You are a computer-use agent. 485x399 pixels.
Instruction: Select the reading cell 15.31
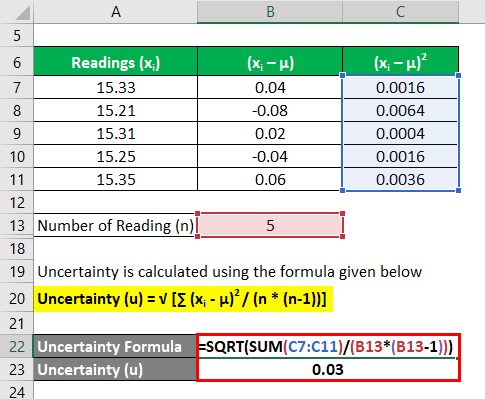click(116, 133)
